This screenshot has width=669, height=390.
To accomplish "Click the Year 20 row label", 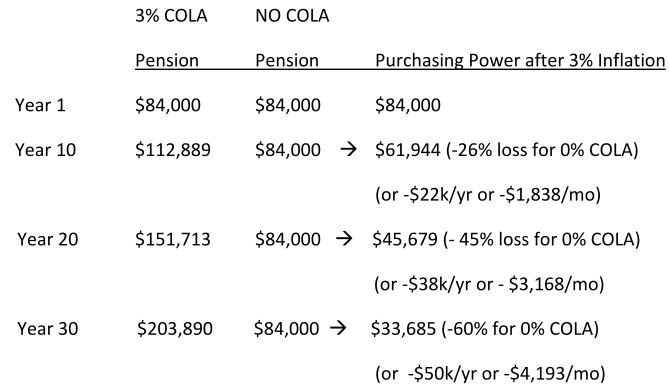I will coord(48,239).
